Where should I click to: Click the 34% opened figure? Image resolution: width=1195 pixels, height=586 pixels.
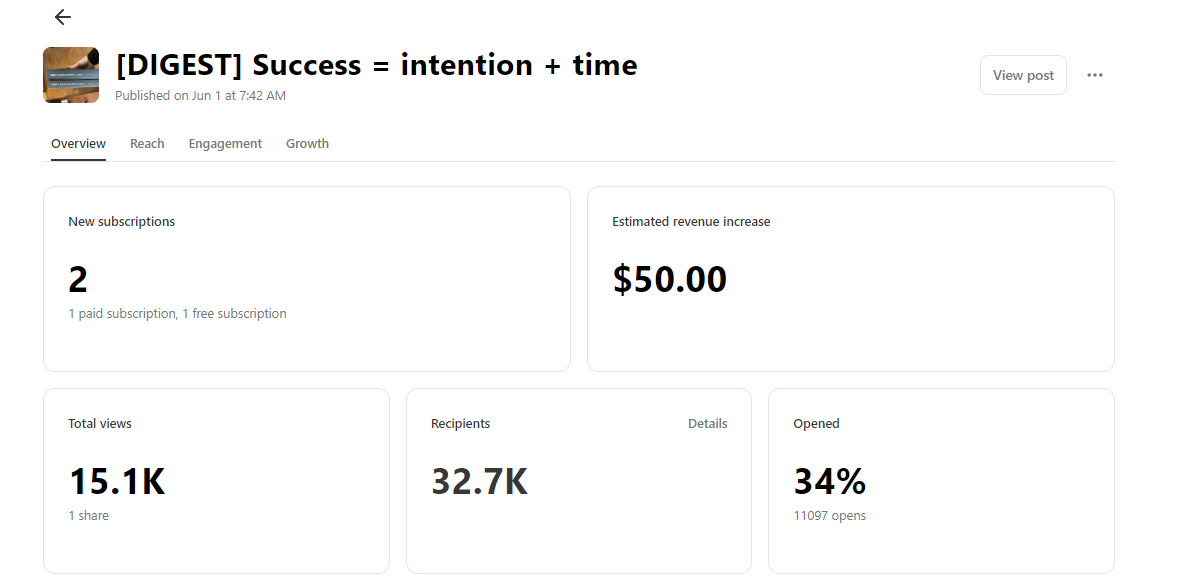(x=829, y=482)
